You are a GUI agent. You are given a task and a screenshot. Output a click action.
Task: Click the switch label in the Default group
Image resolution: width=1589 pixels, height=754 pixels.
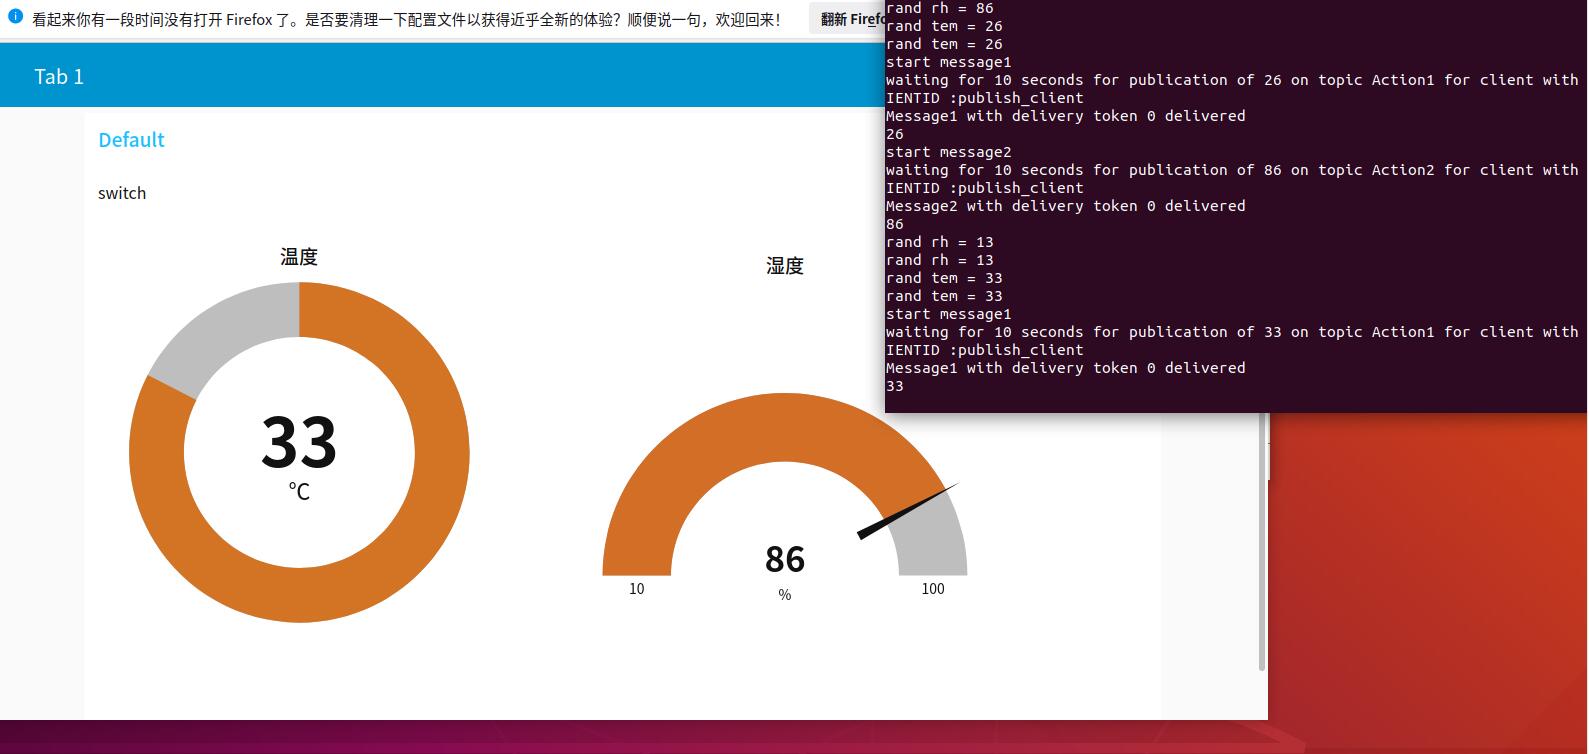[x=122, y=193]
